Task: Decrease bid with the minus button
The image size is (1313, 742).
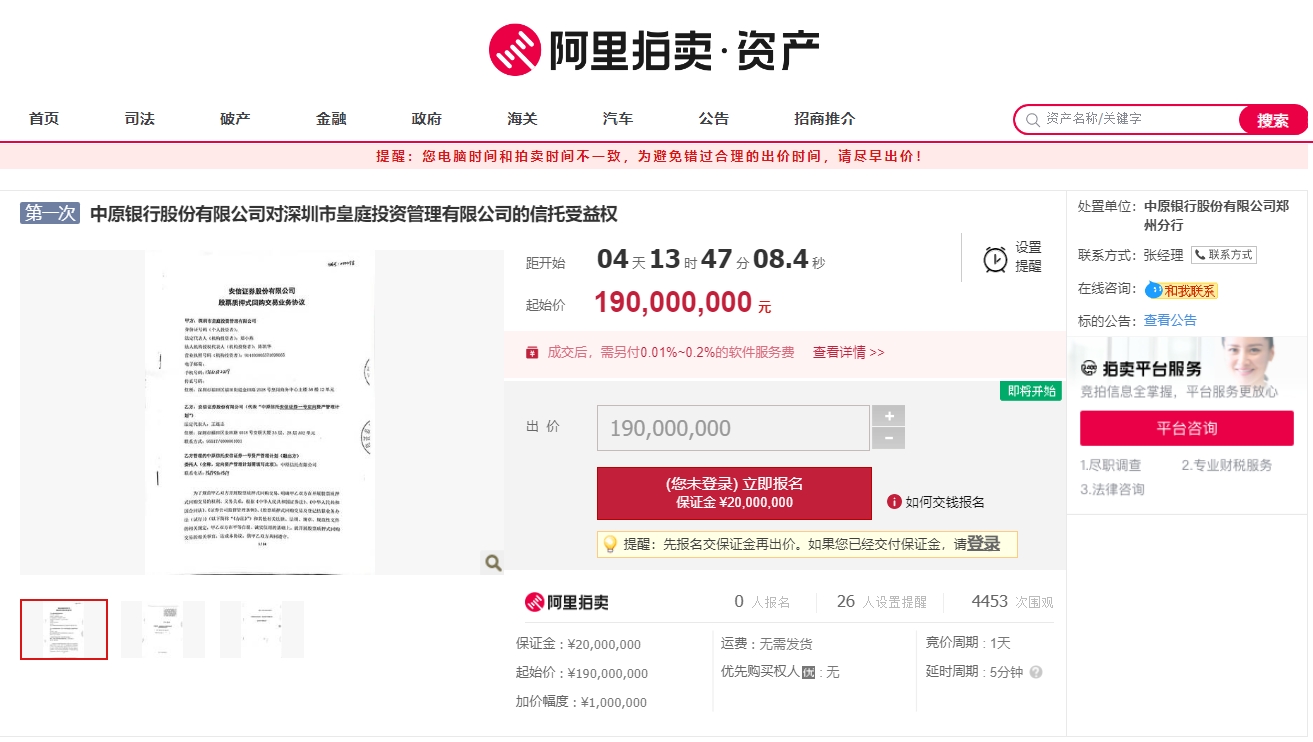Action: [888, 439]
